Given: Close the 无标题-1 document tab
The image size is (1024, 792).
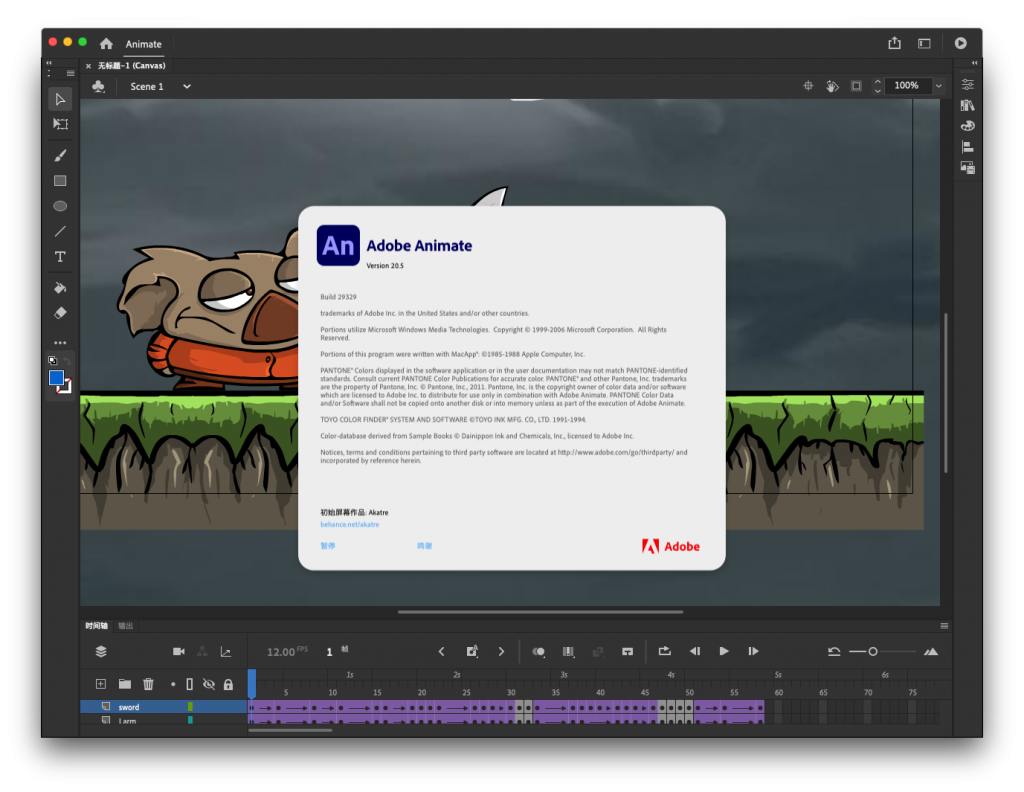Looking at the screenshot, I should (88, 66).
